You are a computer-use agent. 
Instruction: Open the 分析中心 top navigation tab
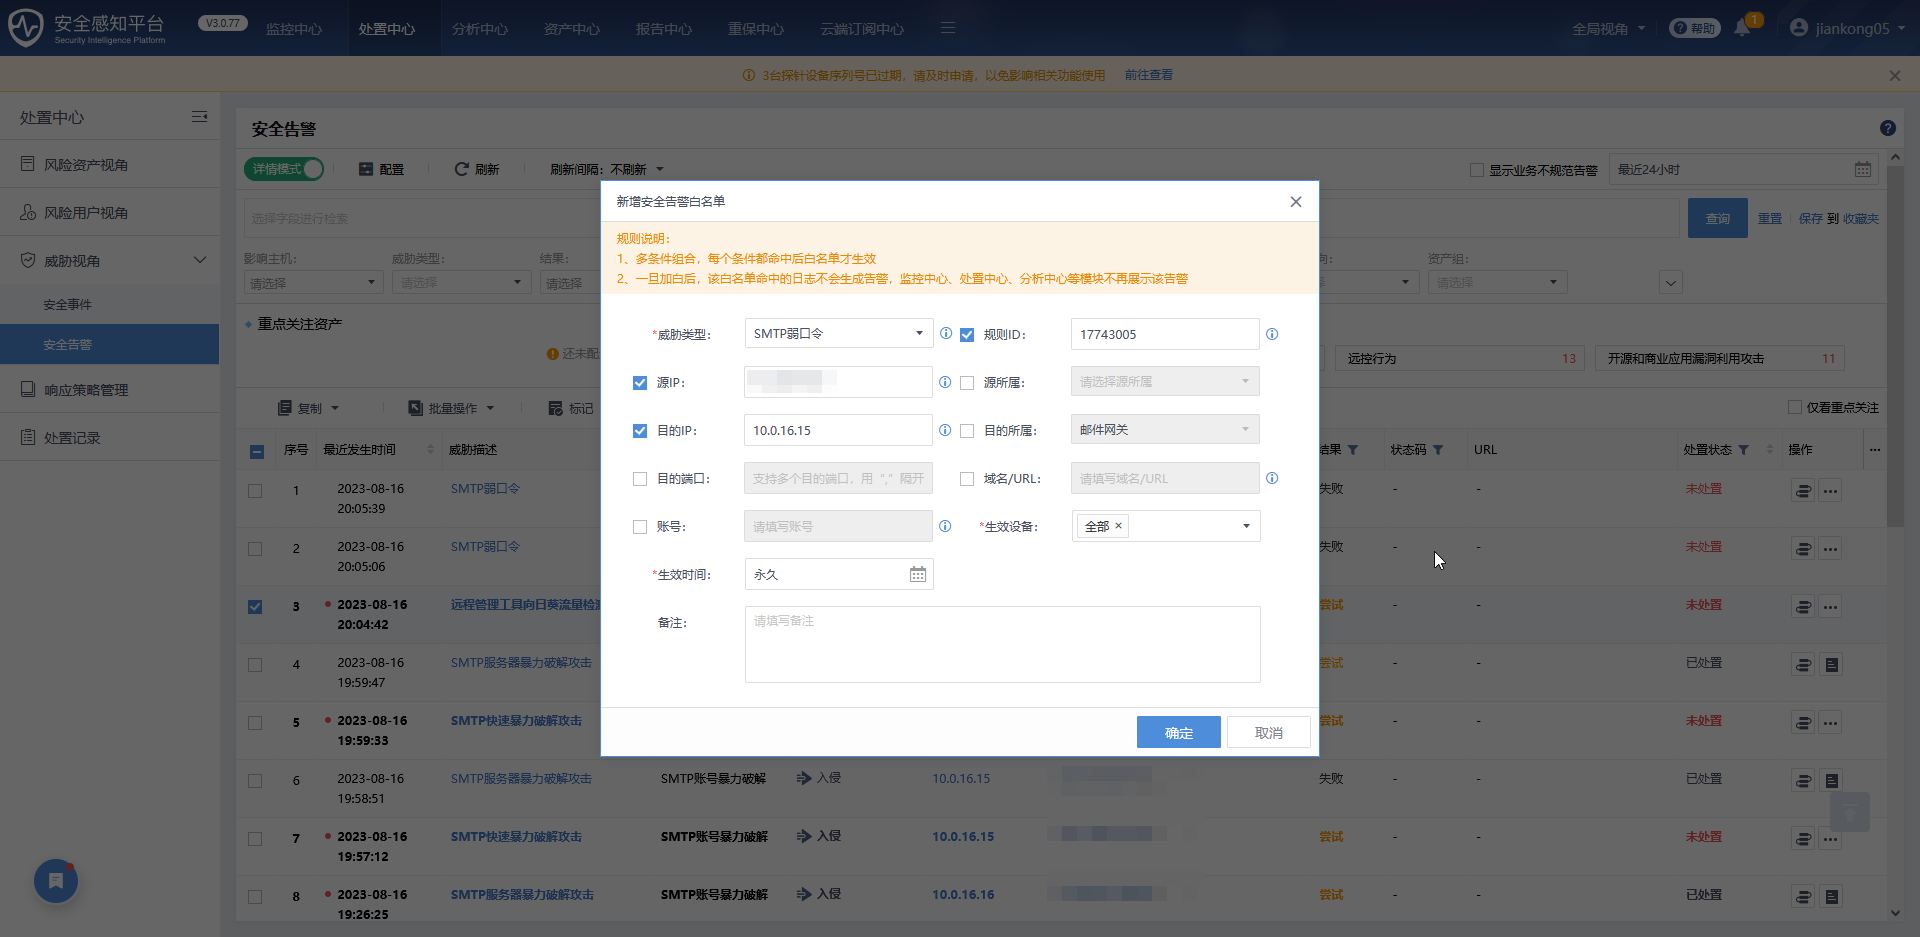(480, 29)
